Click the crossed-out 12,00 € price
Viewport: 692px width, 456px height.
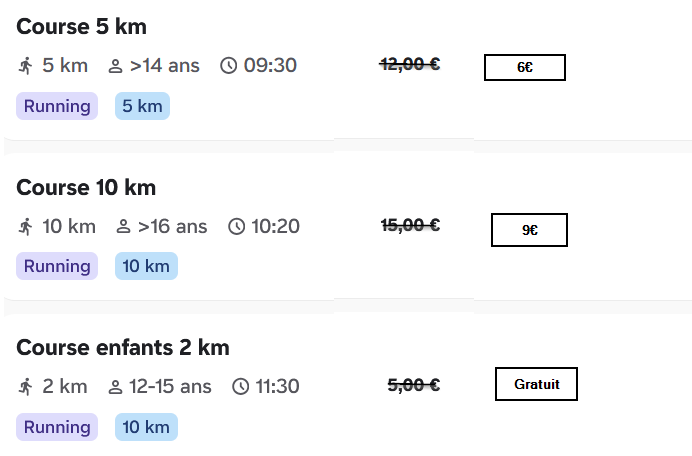tap(410, 64)
